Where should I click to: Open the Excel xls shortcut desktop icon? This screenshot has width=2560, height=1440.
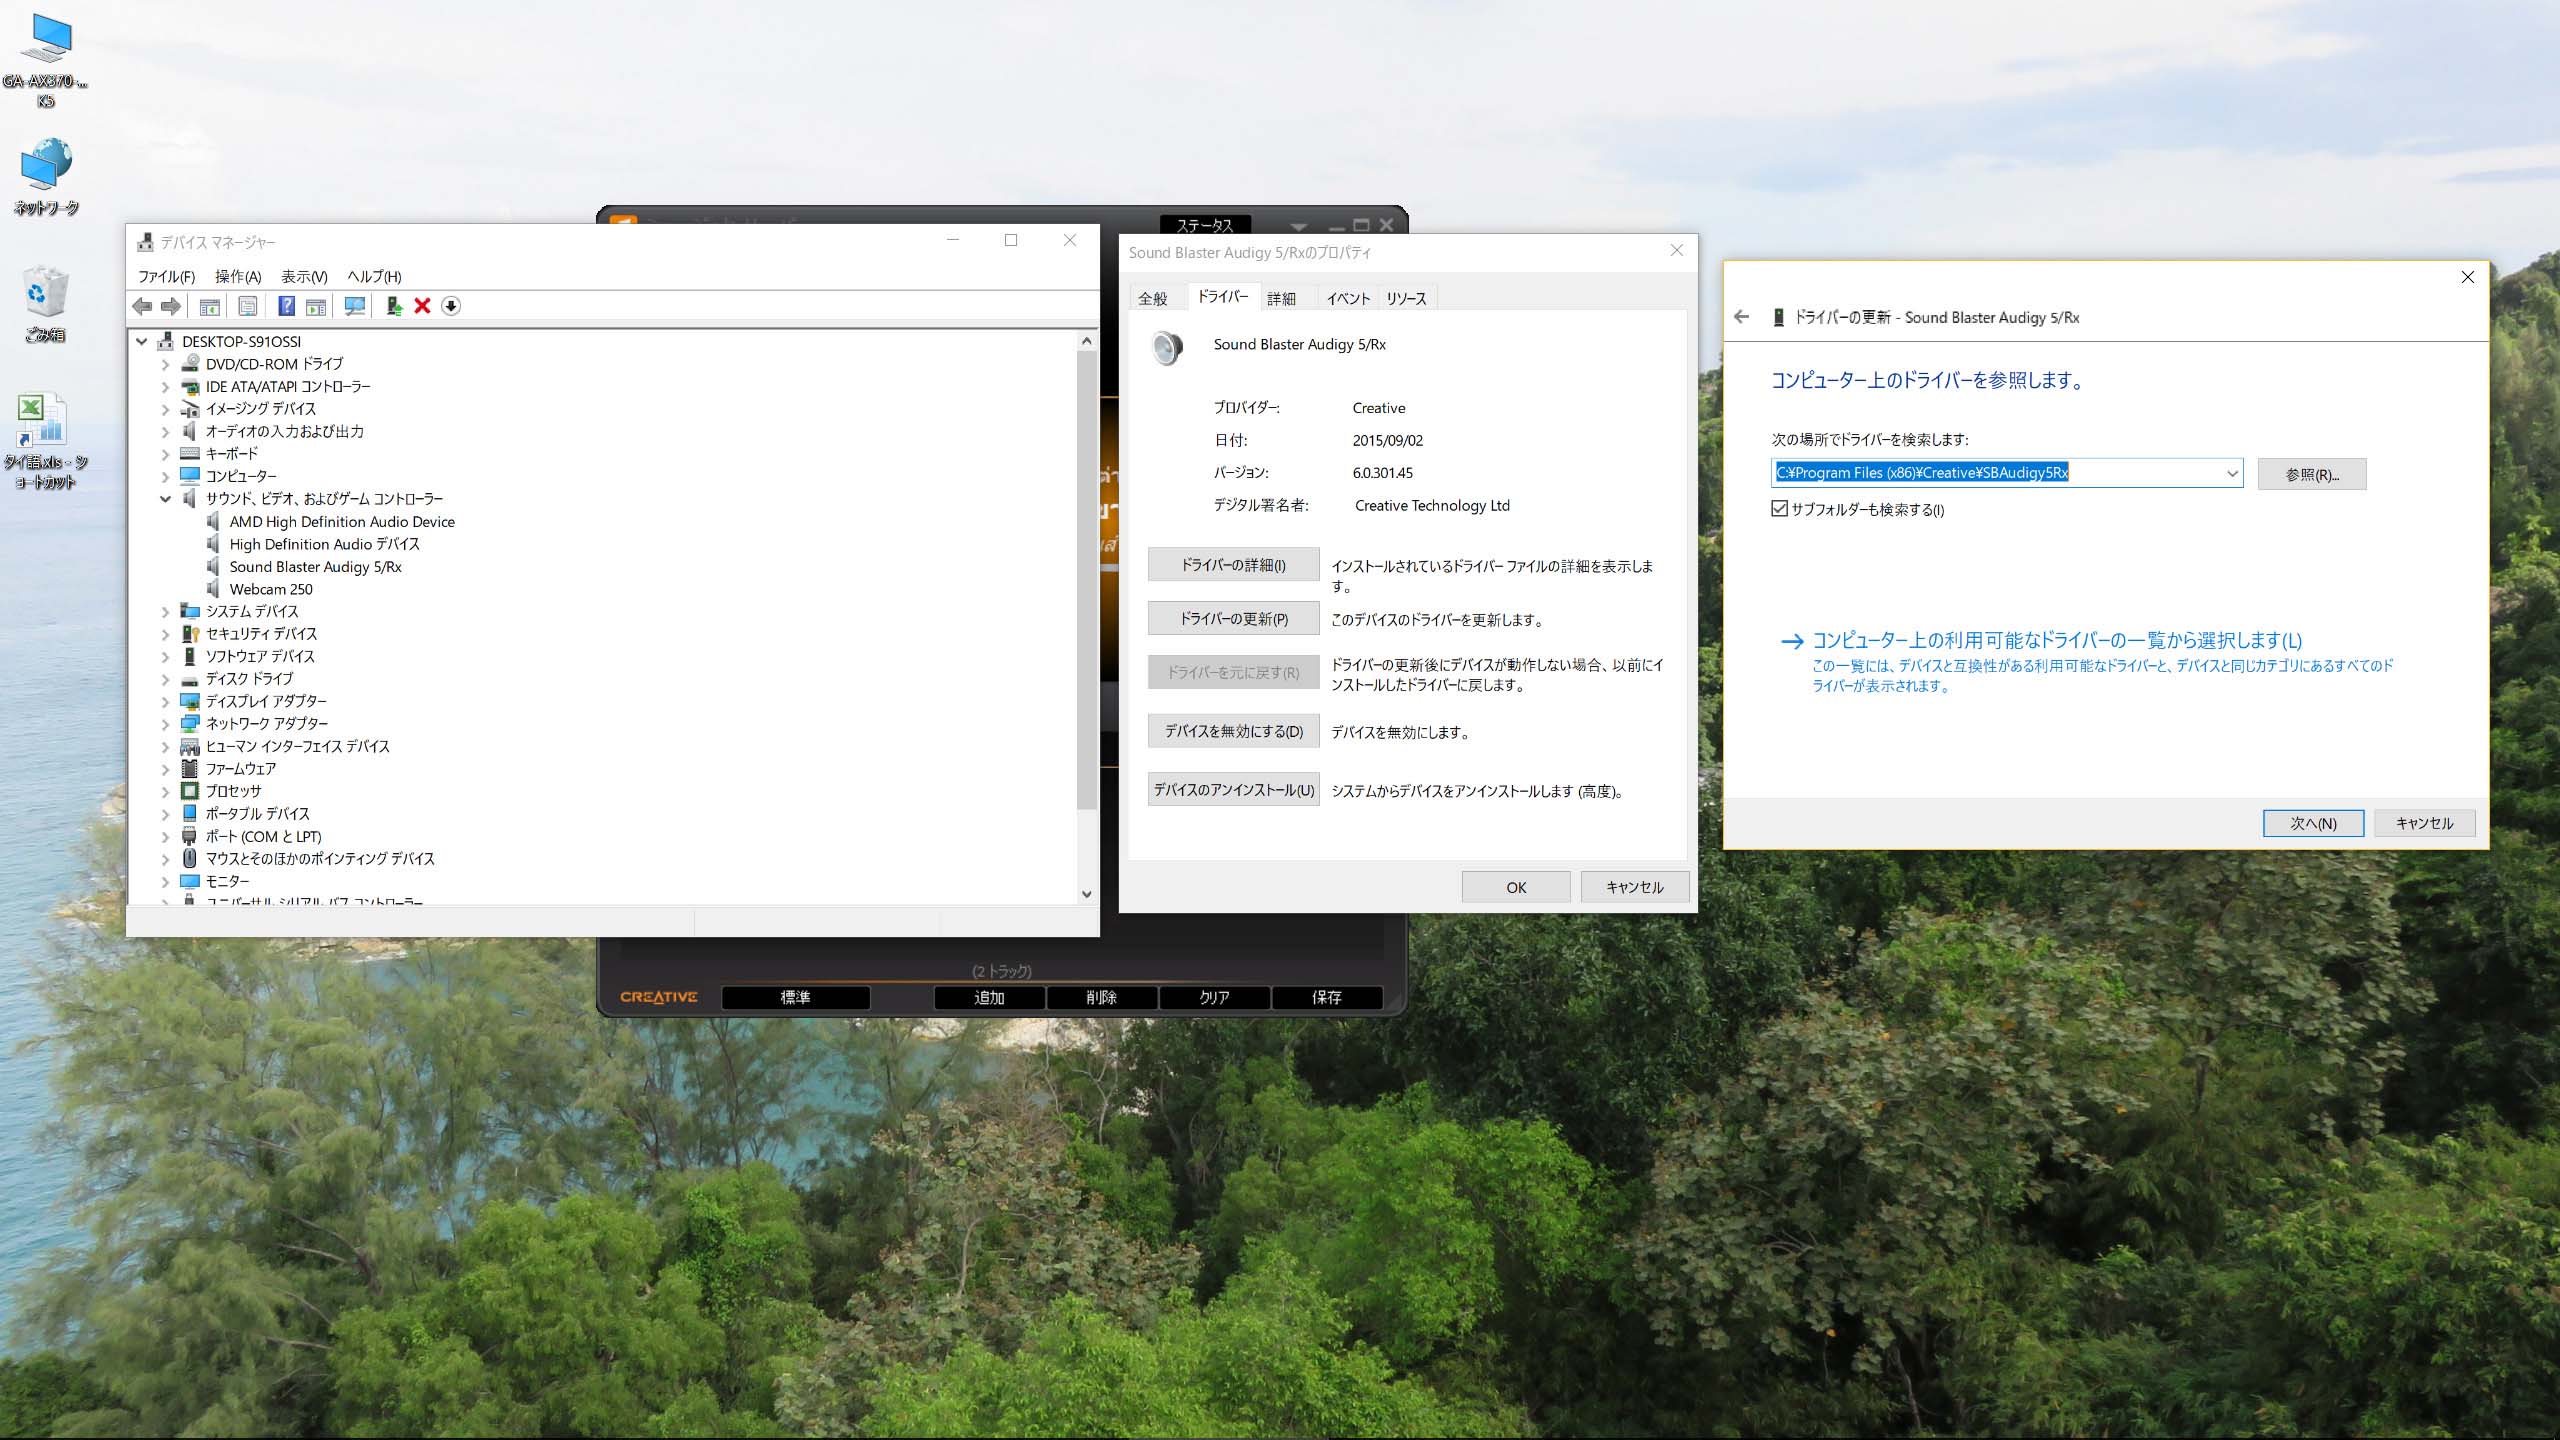pyautogui.click(x=45, y=440)
